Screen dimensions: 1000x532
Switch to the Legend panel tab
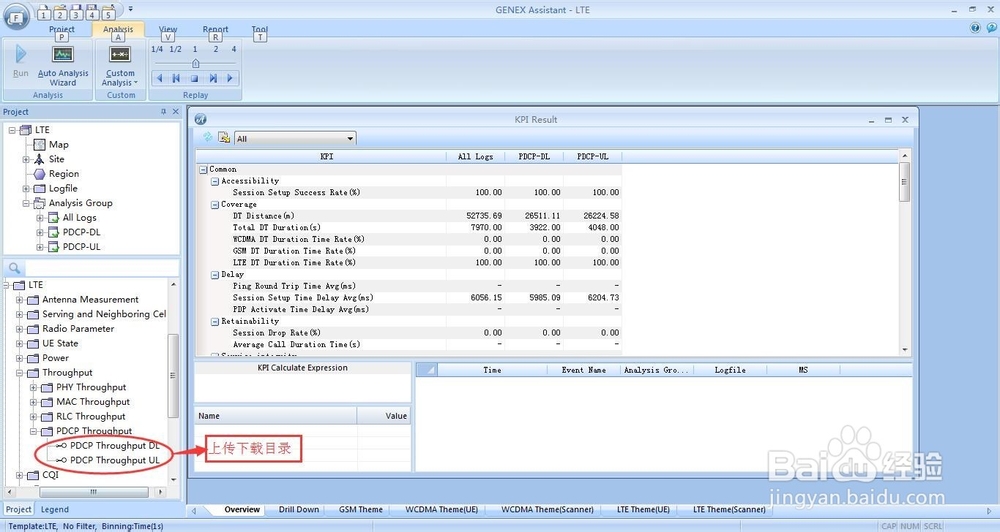[x=55, y=510]
